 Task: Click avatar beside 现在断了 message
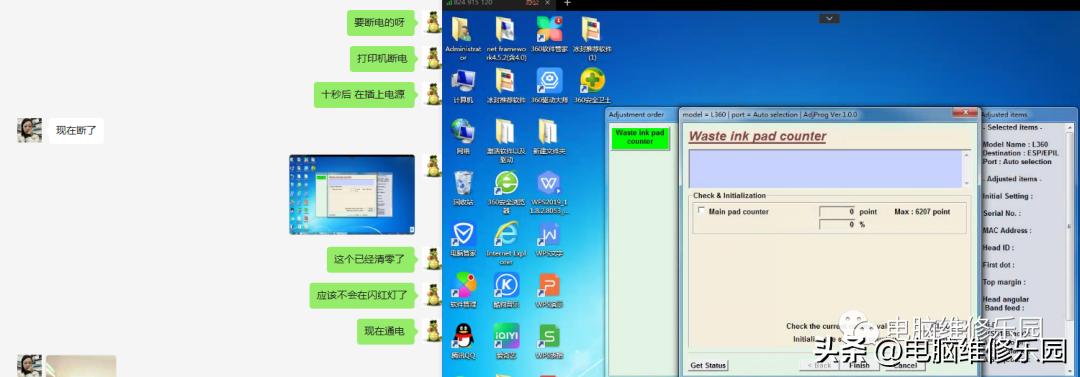30,130
